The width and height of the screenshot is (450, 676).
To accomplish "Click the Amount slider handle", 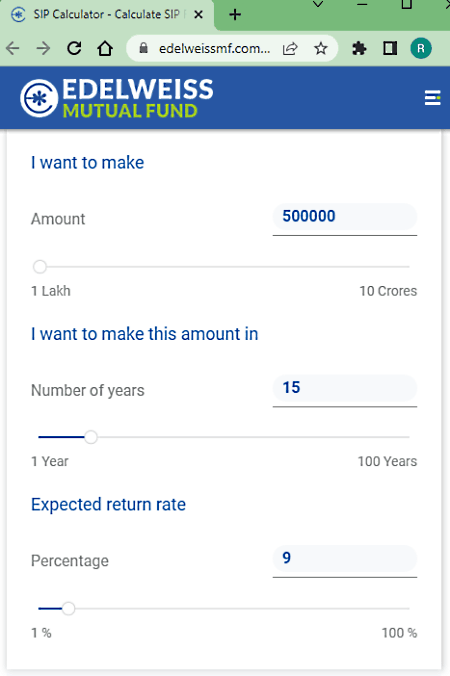I will tap(40, 267).
